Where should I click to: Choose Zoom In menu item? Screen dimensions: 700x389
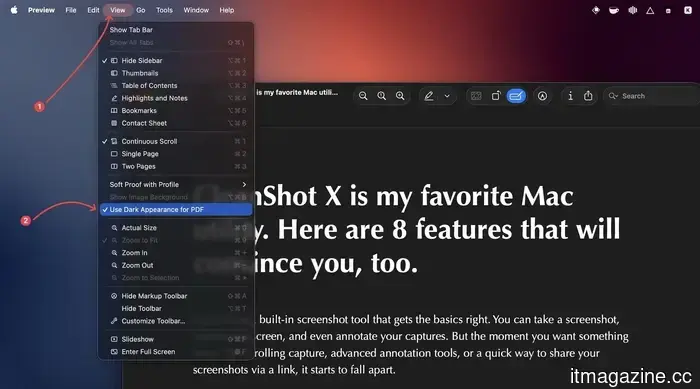coord(176,253)
